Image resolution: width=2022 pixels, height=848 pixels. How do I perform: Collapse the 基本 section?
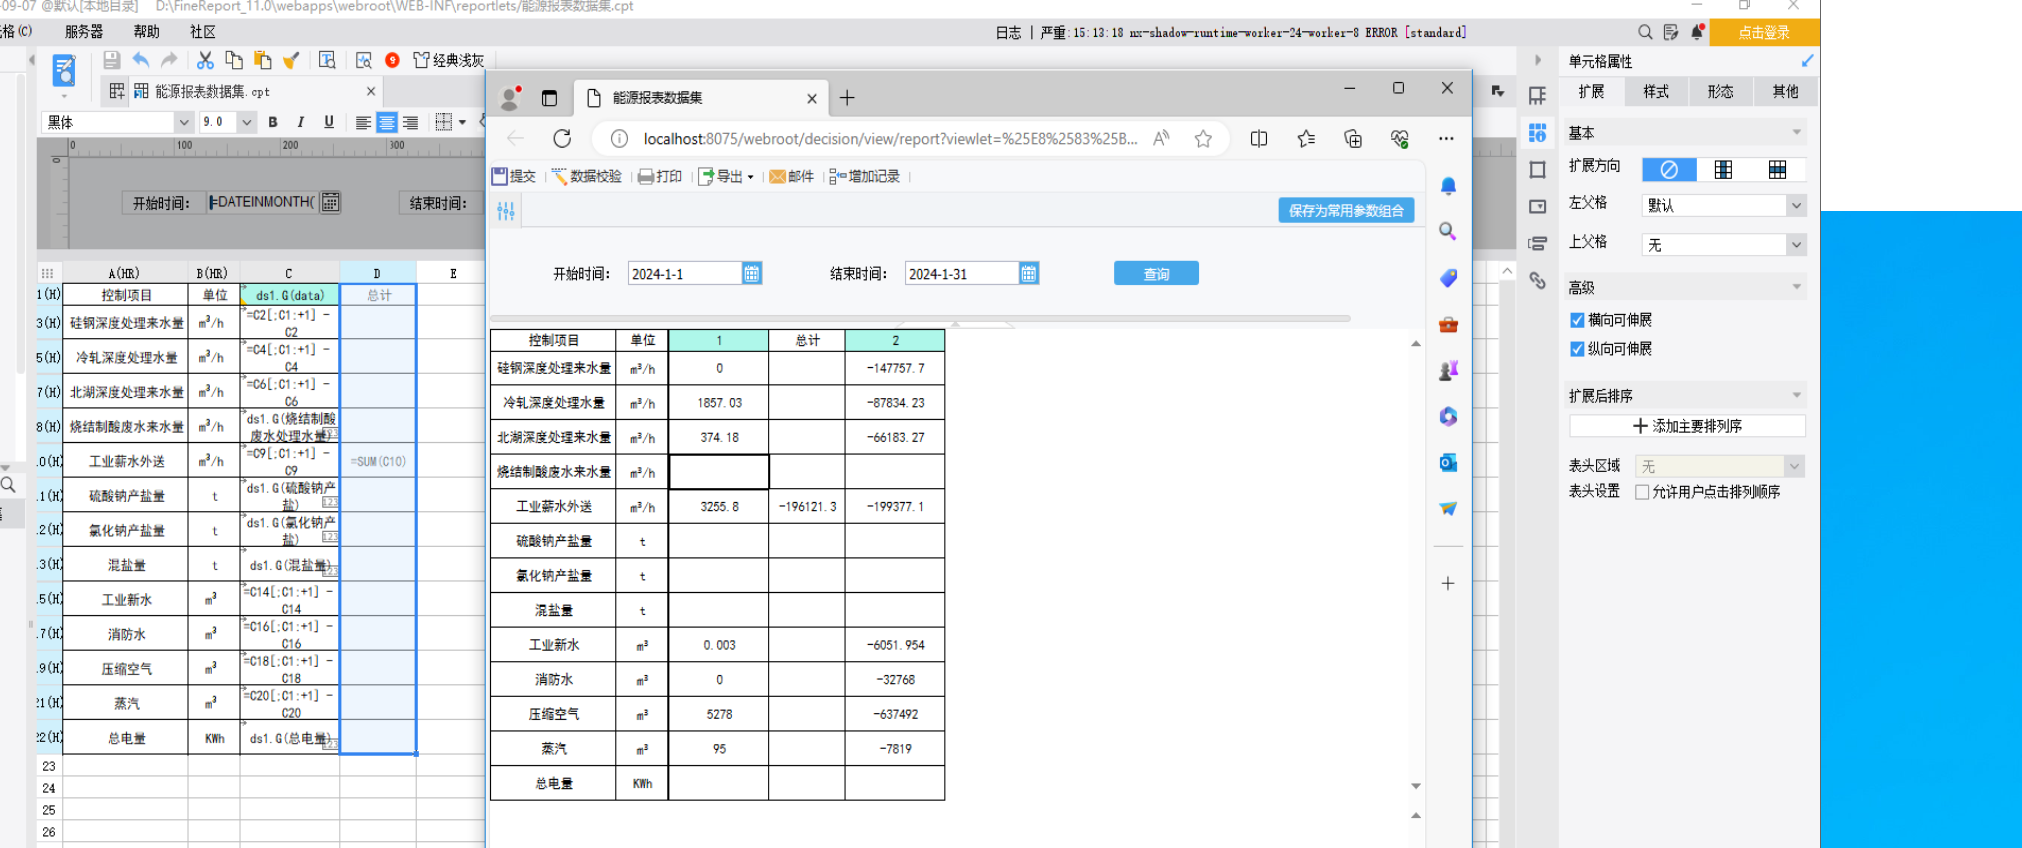[1796, 132]
